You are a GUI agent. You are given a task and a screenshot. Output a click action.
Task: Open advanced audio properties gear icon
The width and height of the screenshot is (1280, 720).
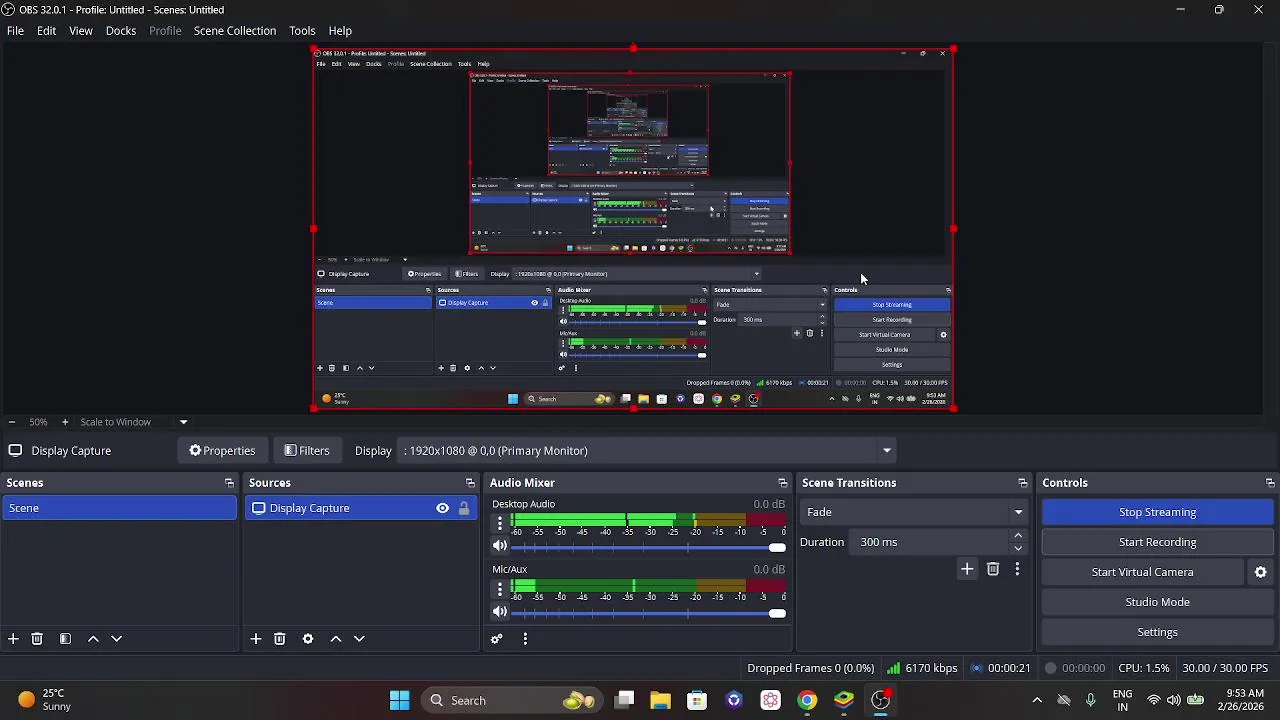tap(497, 639)
